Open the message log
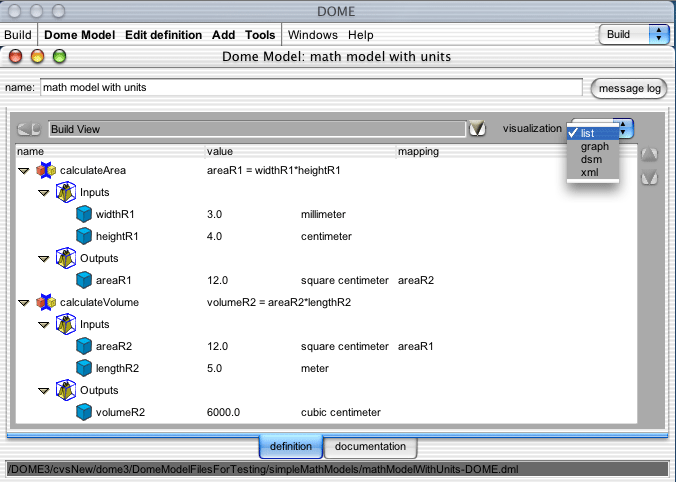The height and width of the screenshot is (482, 676). click(629, 88)
